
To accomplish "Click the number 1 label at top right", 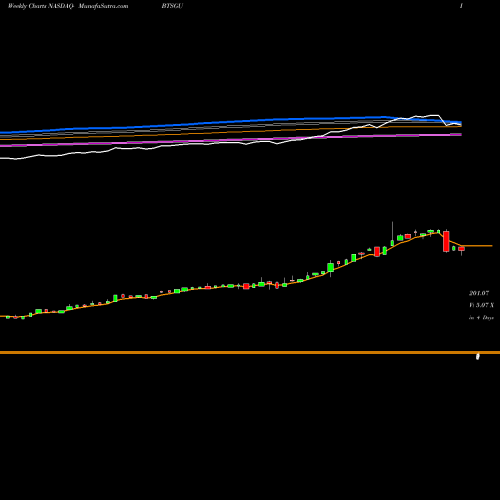I will click(x=461, y=6).
